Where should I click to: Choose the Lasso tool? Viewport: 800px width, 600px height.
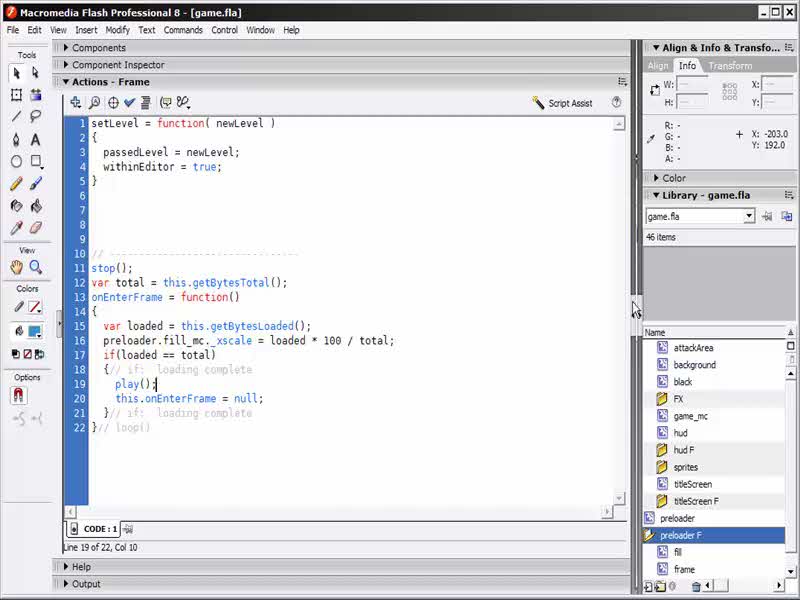point(36,116)
